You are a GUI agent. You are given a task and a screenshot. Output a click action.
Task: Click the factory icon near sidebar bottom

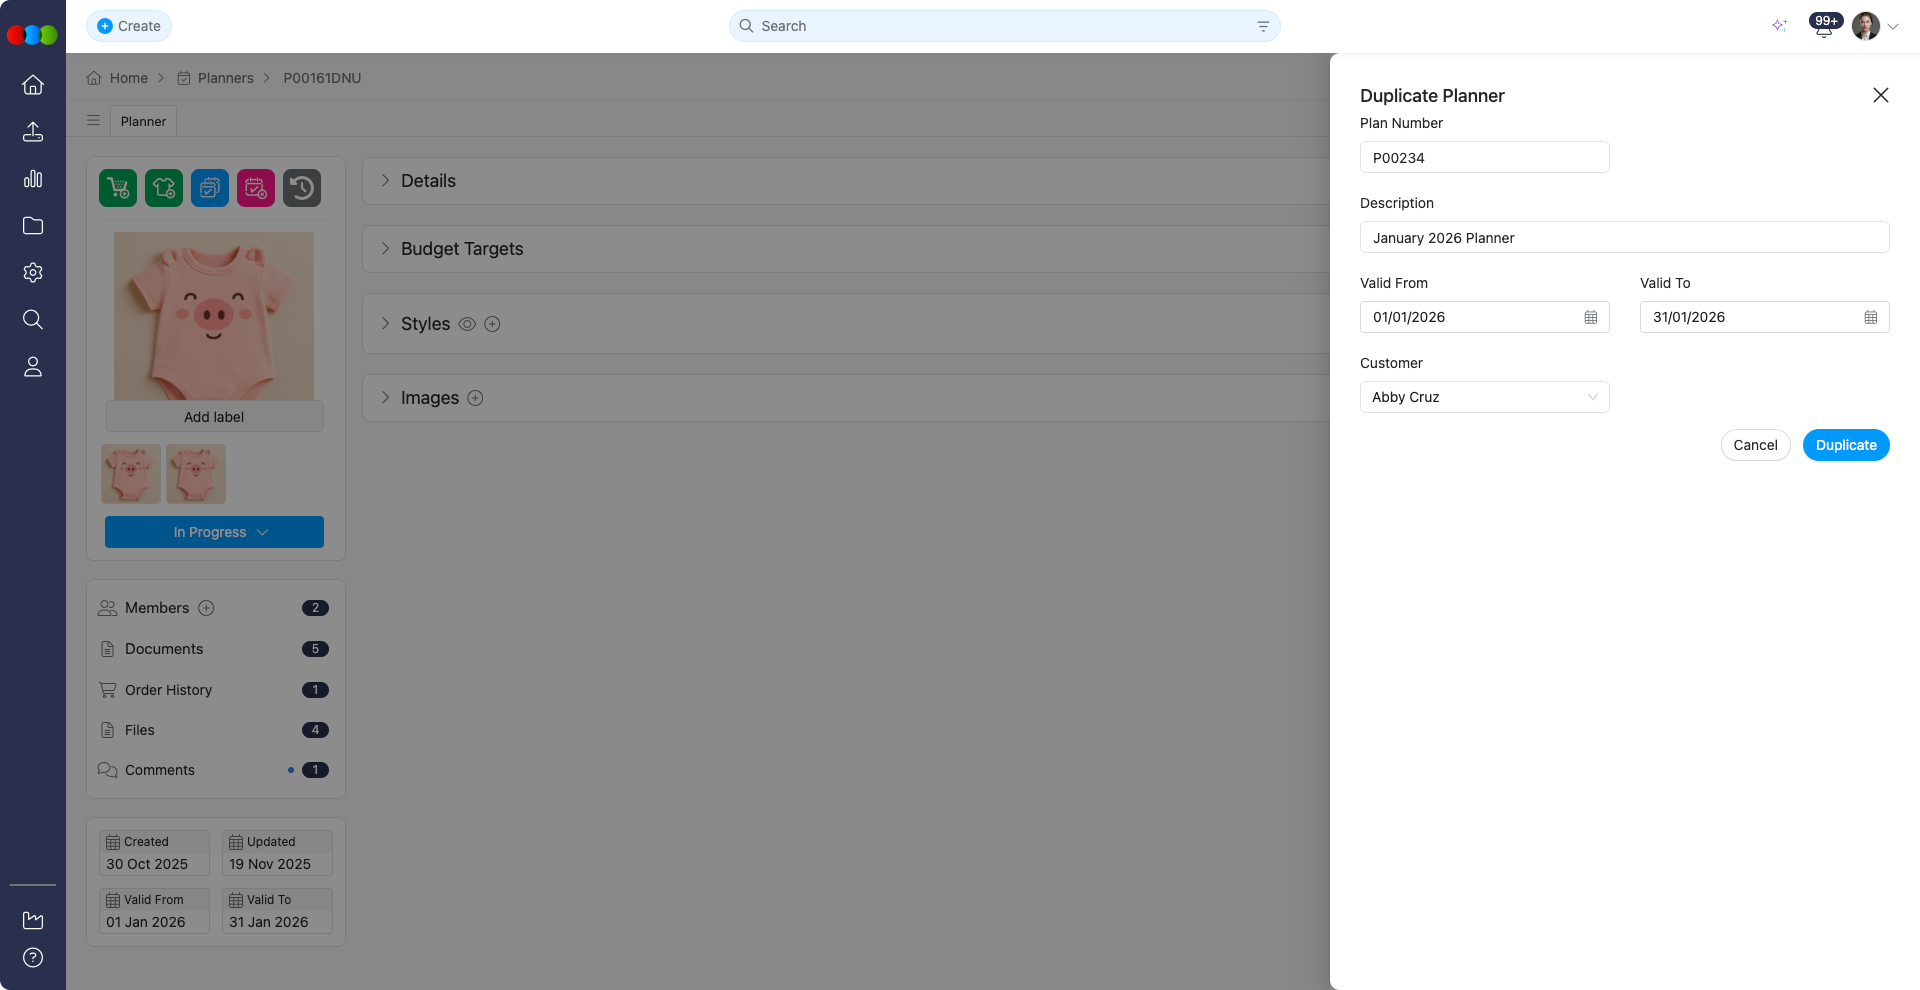[x=33, y=920]
